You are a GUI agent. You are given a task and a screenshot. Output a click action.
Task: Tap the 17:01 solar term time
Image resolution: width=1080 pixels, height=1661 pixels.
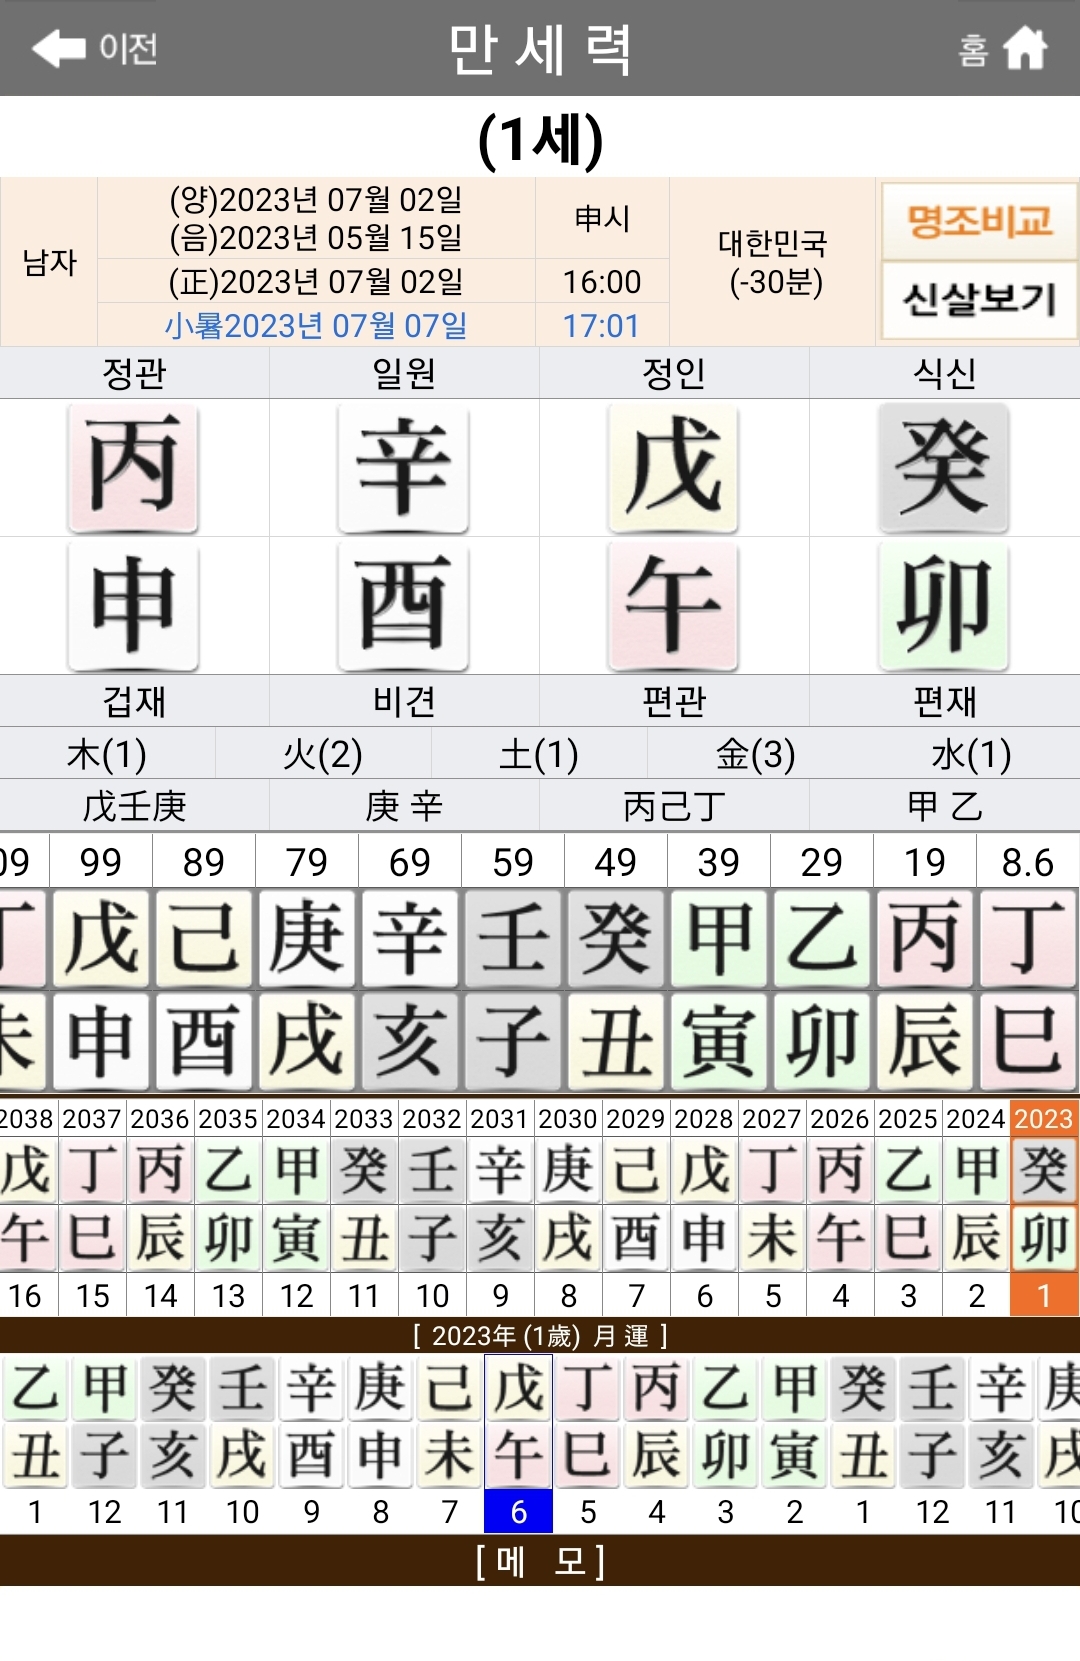click(601, 325)
